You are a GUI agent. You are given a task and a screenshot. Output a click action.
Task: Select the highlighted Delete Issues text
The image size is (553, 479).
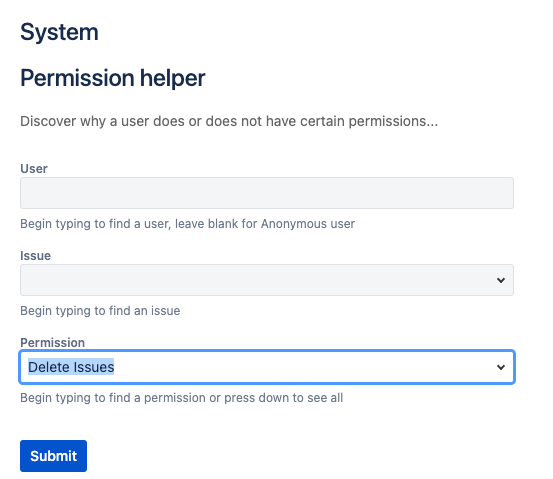click(71, 367)
